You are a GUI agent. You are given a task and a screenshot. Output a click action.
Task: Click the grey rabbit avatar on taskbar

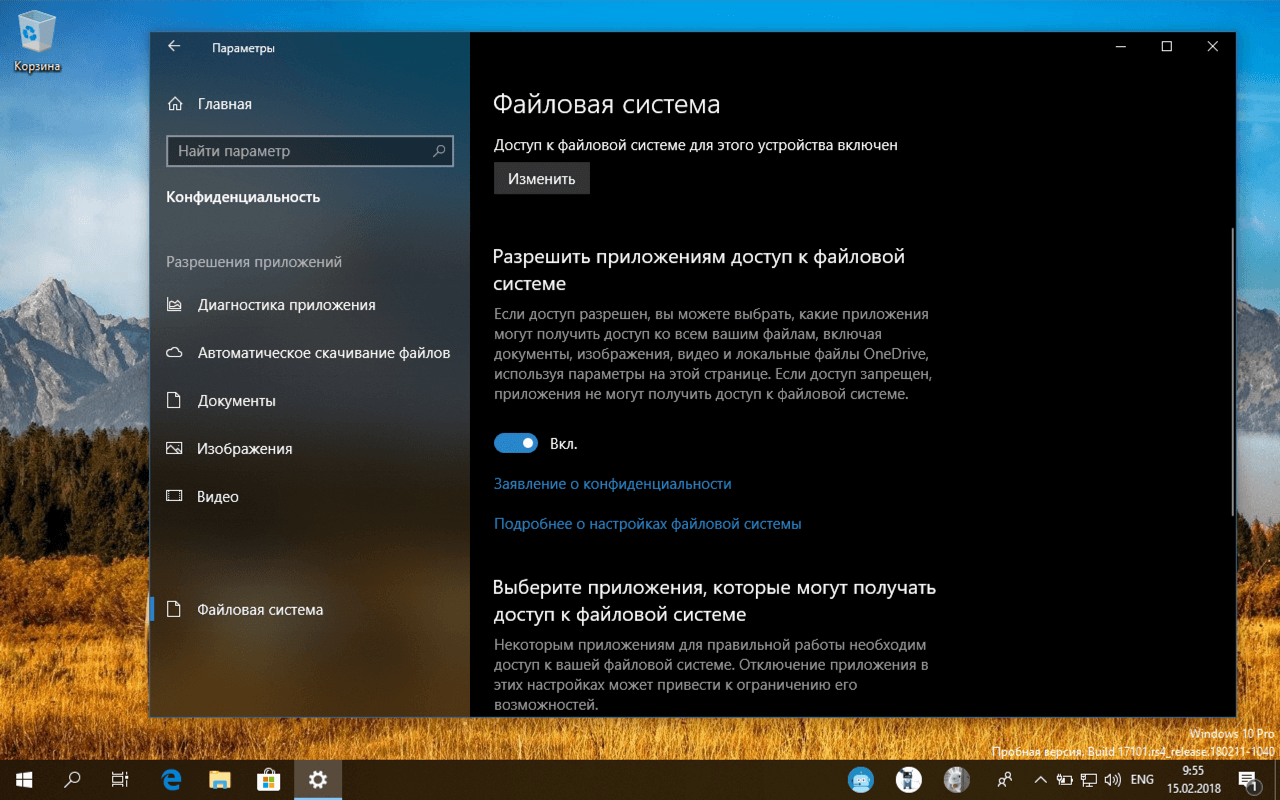[x=956, y=779]
